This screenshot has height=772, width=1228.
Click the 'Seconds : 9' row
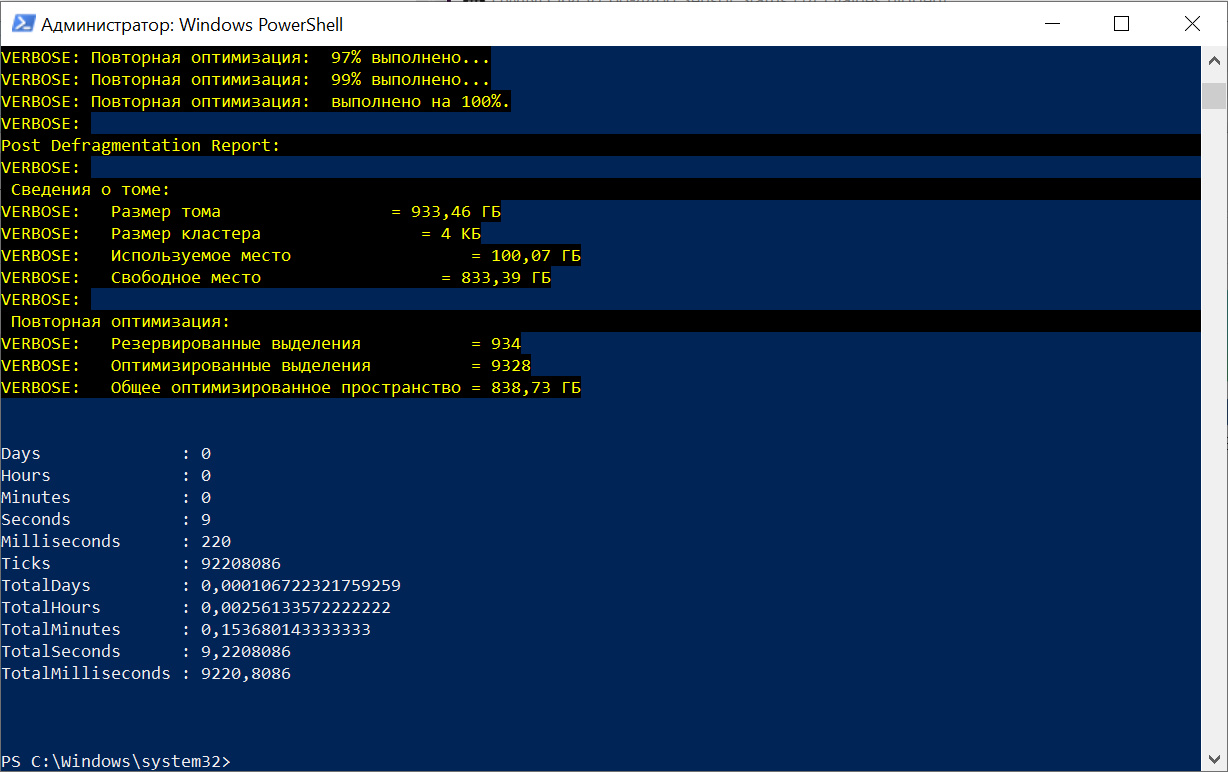(x=106, y=520)
